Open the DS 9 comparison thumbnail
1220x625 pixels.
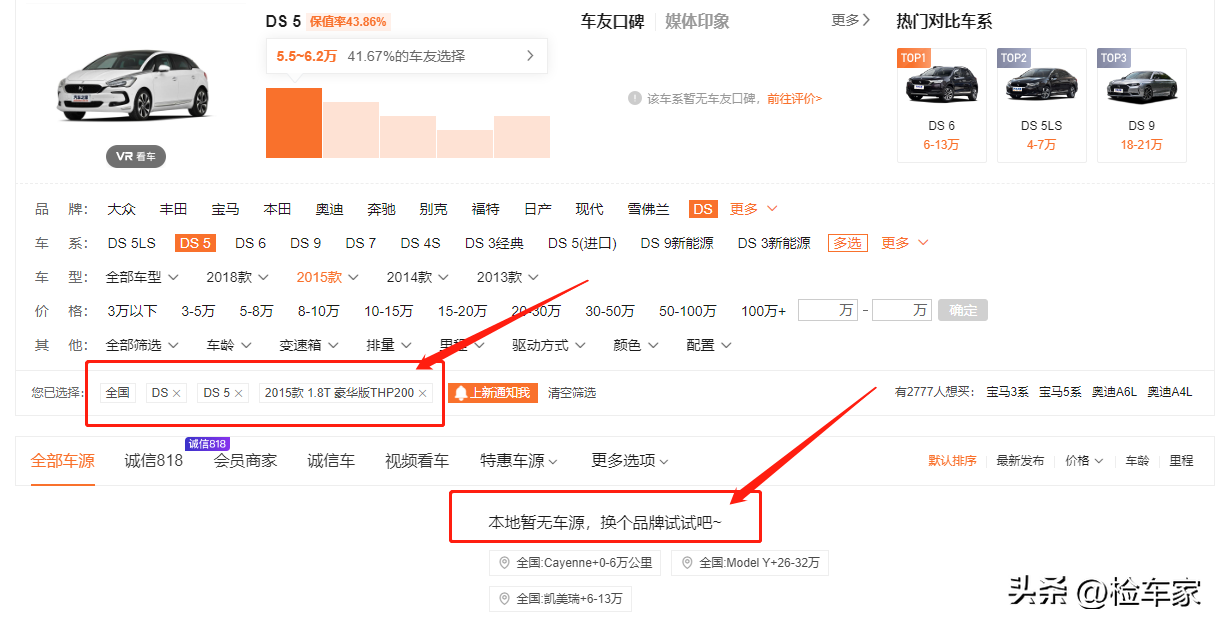coord(1142,105)
